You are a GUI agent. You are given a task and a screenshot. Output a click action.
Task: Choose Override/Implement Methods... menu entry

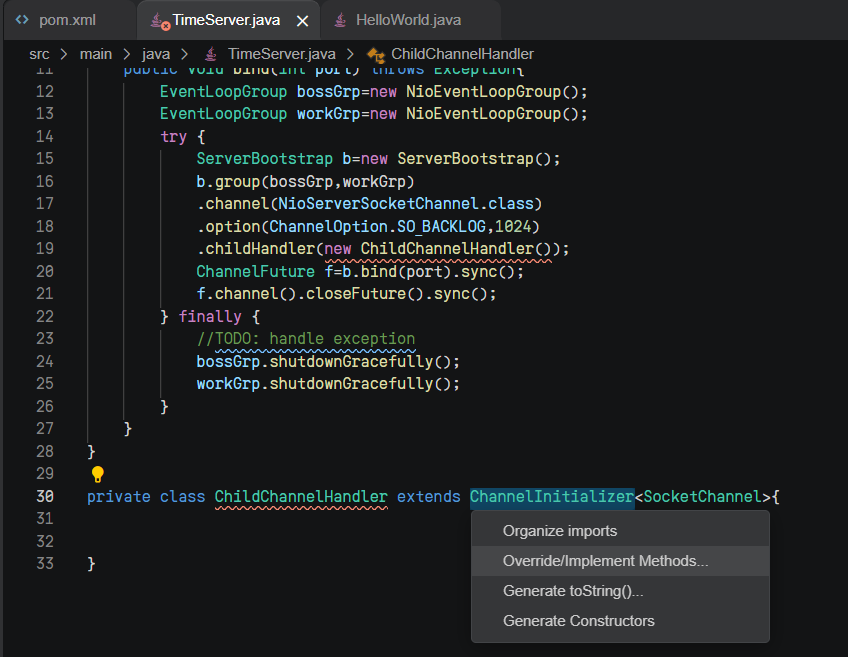[605, 561]
